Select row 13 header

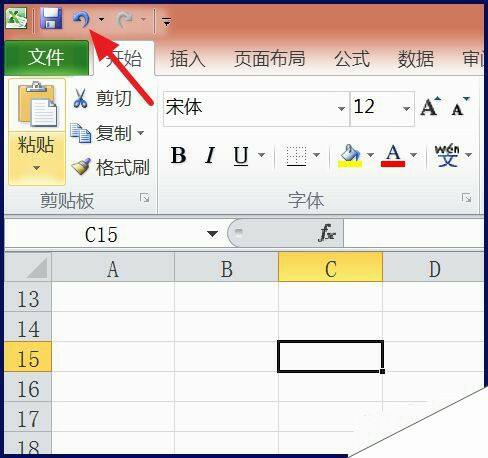[28, 298]
